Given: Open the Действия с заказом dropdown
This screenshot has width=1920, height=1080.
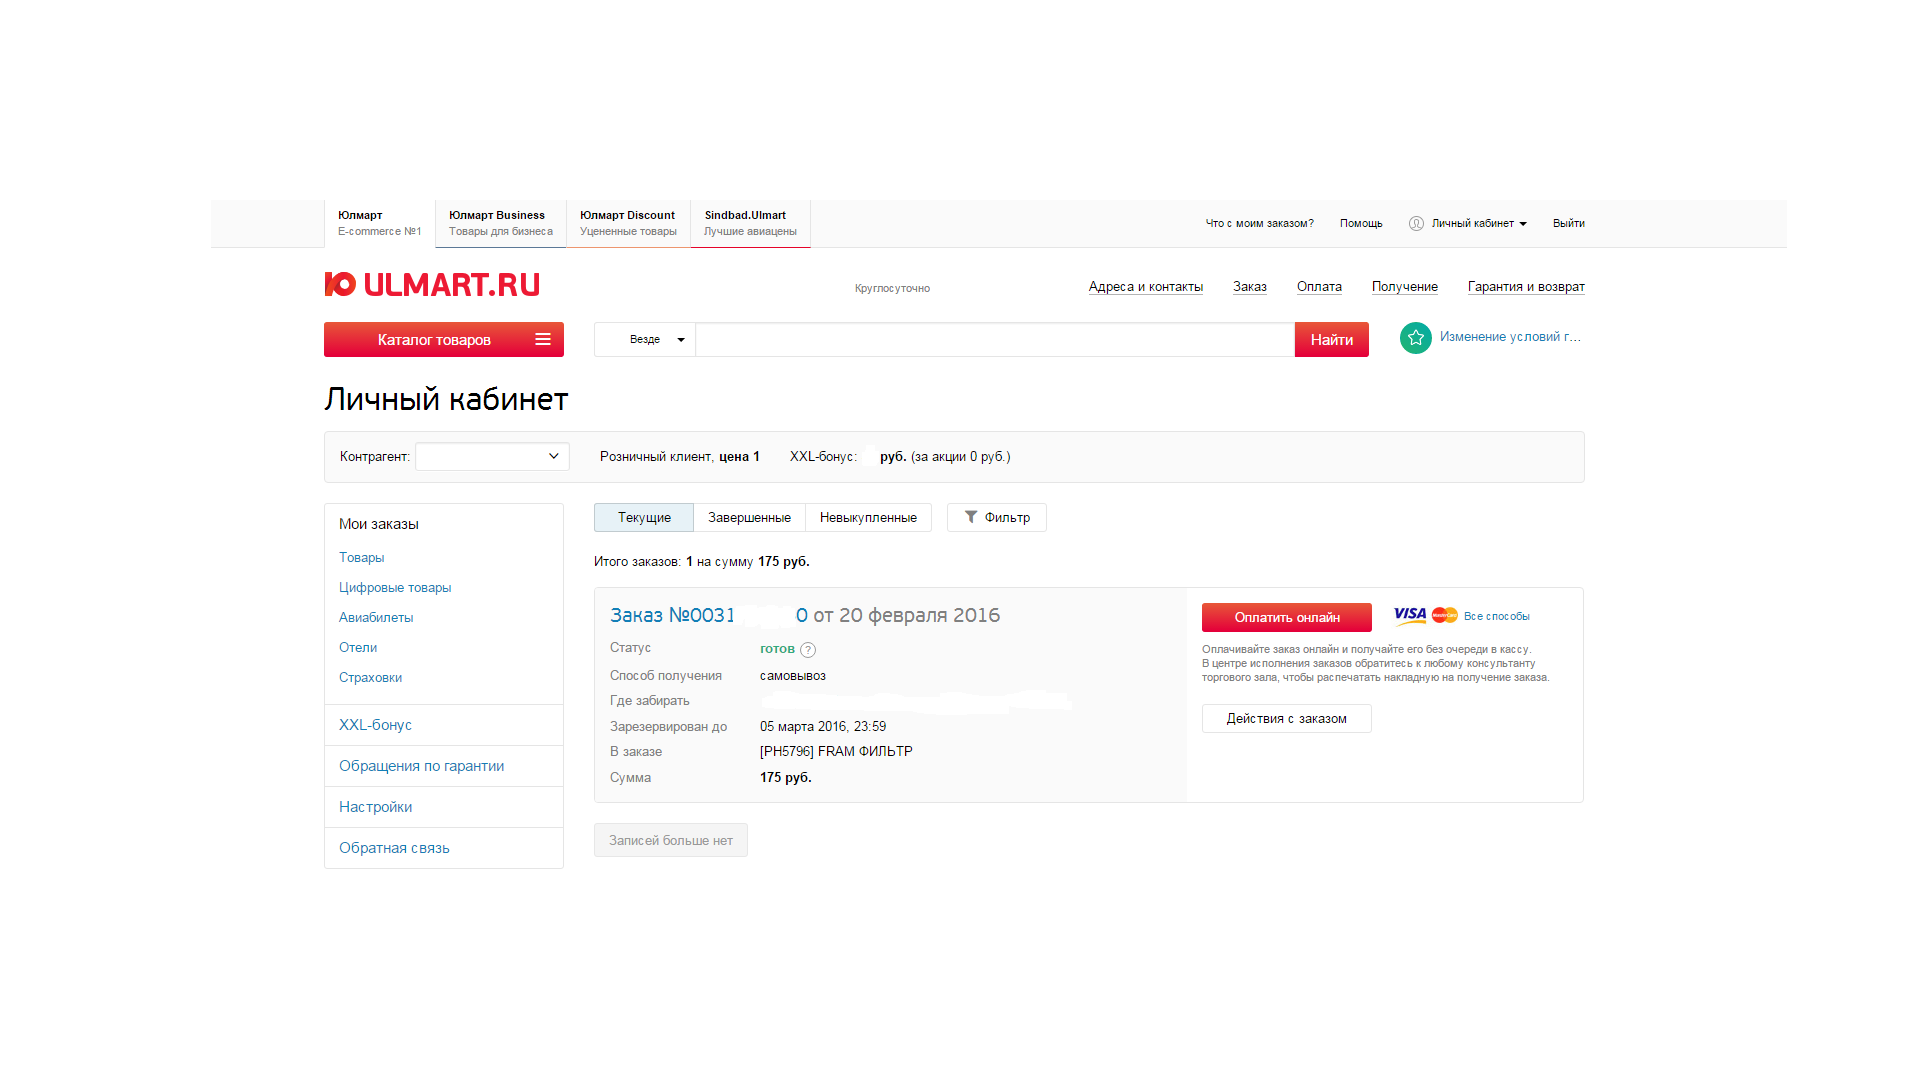Looking at the screenshot, I should [x=1286, y=718].
